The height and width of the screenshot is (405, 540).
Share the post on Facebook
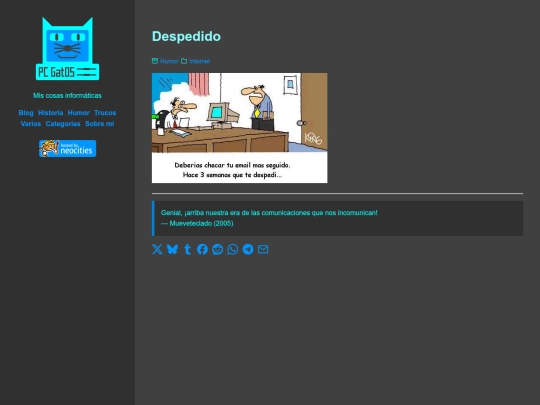coord(202,249)
